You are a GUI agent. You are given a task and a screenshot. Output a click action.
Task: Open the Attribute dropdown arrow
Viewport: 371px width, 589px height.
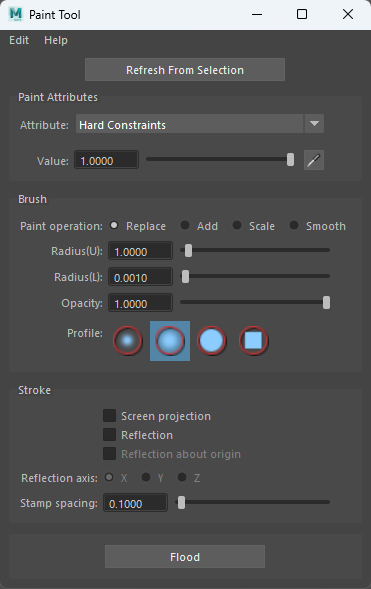click(x=314, y=124)
